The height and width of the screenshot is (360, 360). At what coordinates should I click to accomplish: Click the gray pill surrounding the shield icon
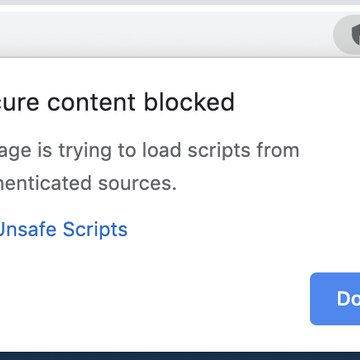[347, 35]
